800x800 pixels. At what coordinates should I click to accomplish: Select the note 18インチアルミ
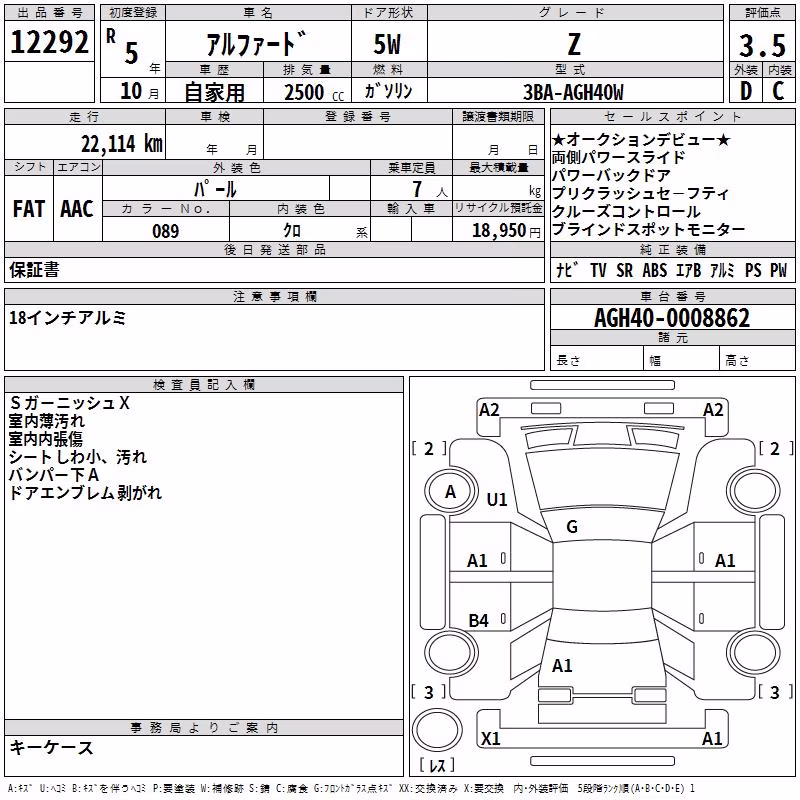click(x=67, y=317)
